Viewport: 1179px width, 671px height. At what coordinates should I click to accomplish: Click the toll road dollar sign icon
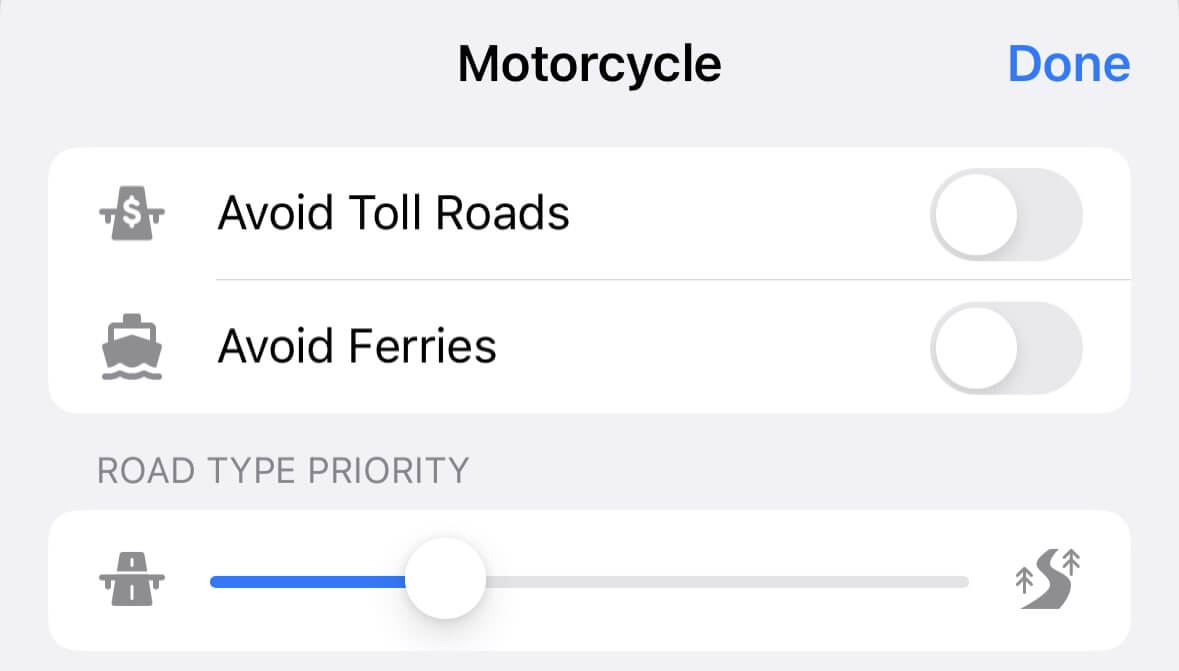coord(131,212)
